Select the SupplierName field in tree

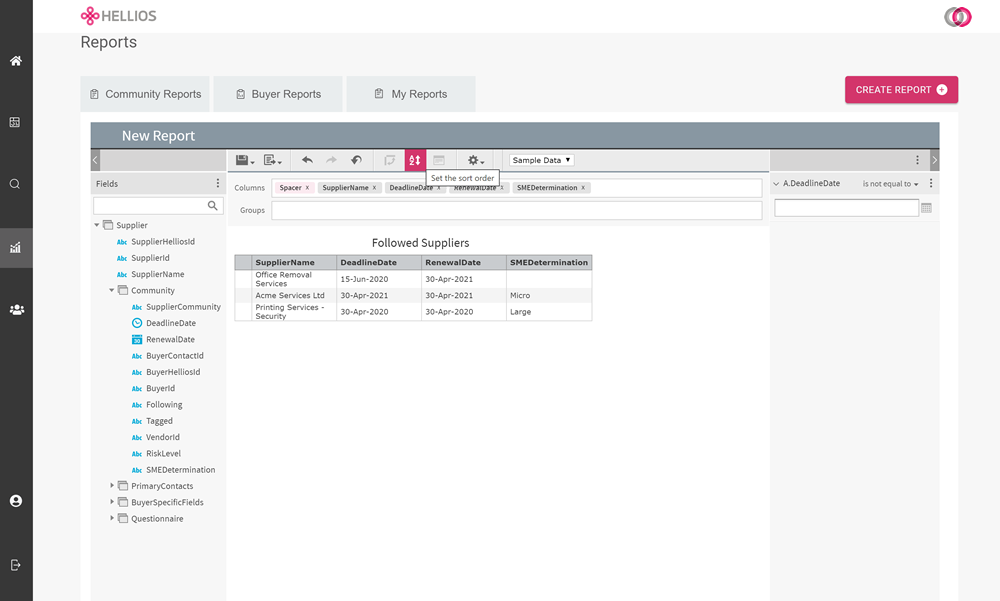(x=158, y=274)
